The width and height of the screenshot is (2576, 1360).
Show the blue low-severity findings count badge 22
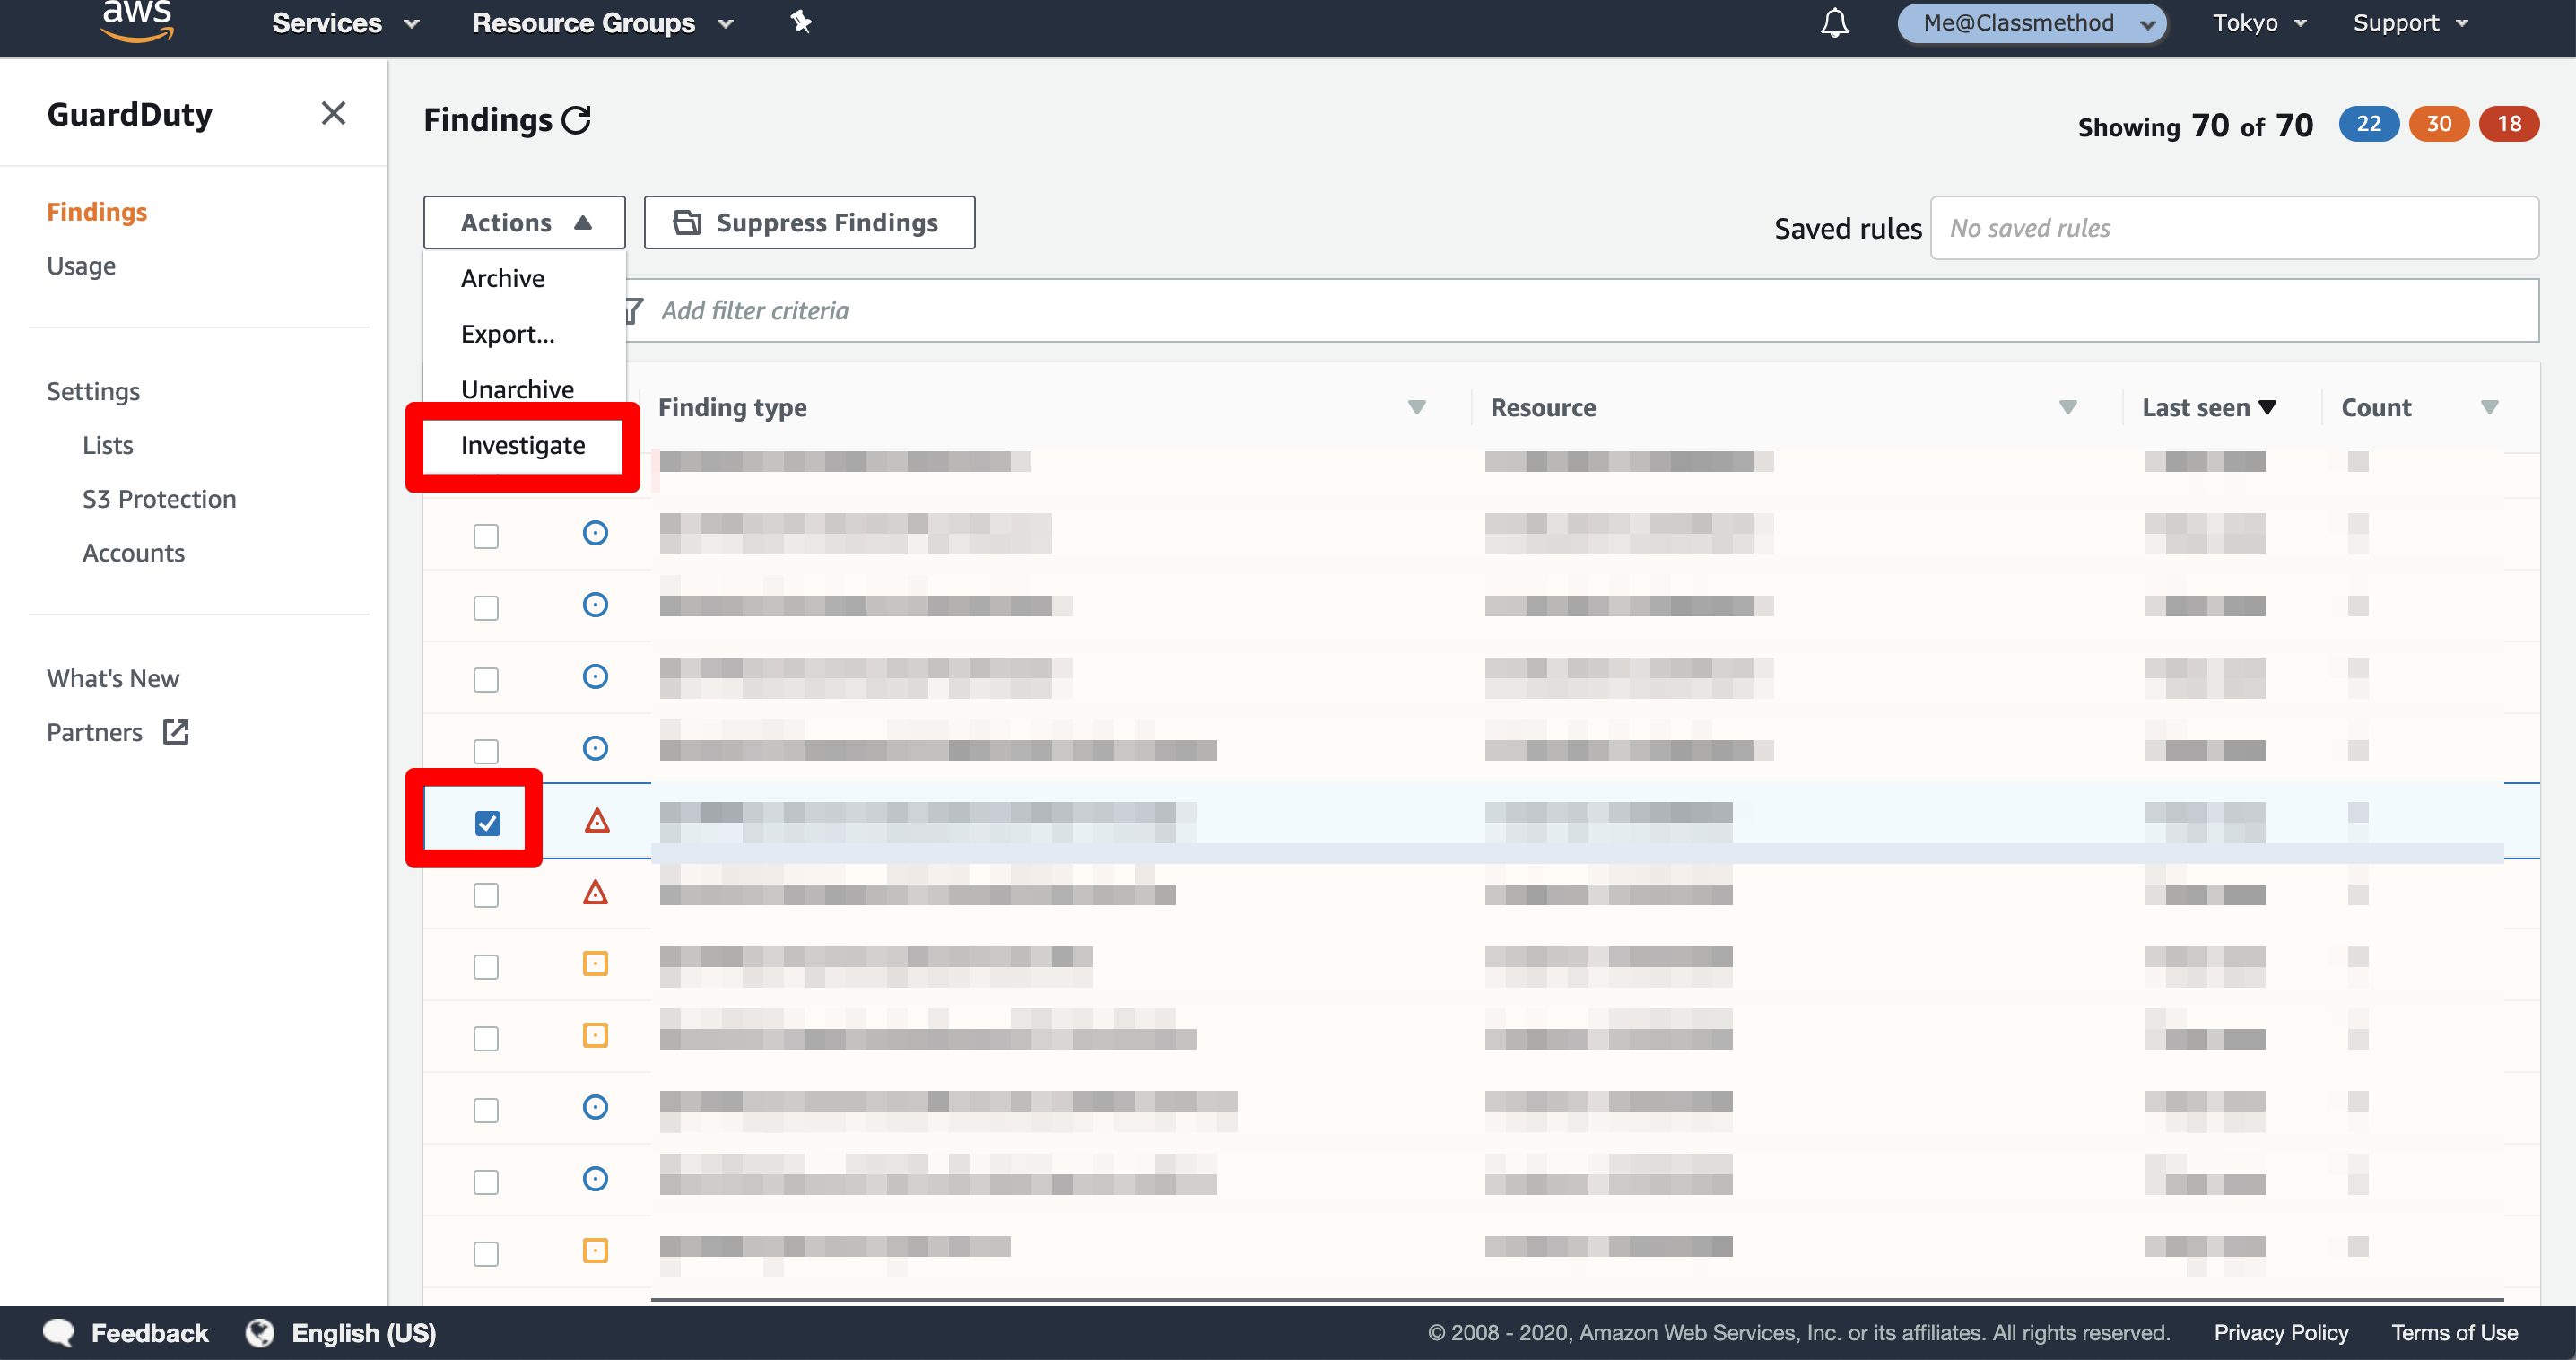tap(2368, 124)
